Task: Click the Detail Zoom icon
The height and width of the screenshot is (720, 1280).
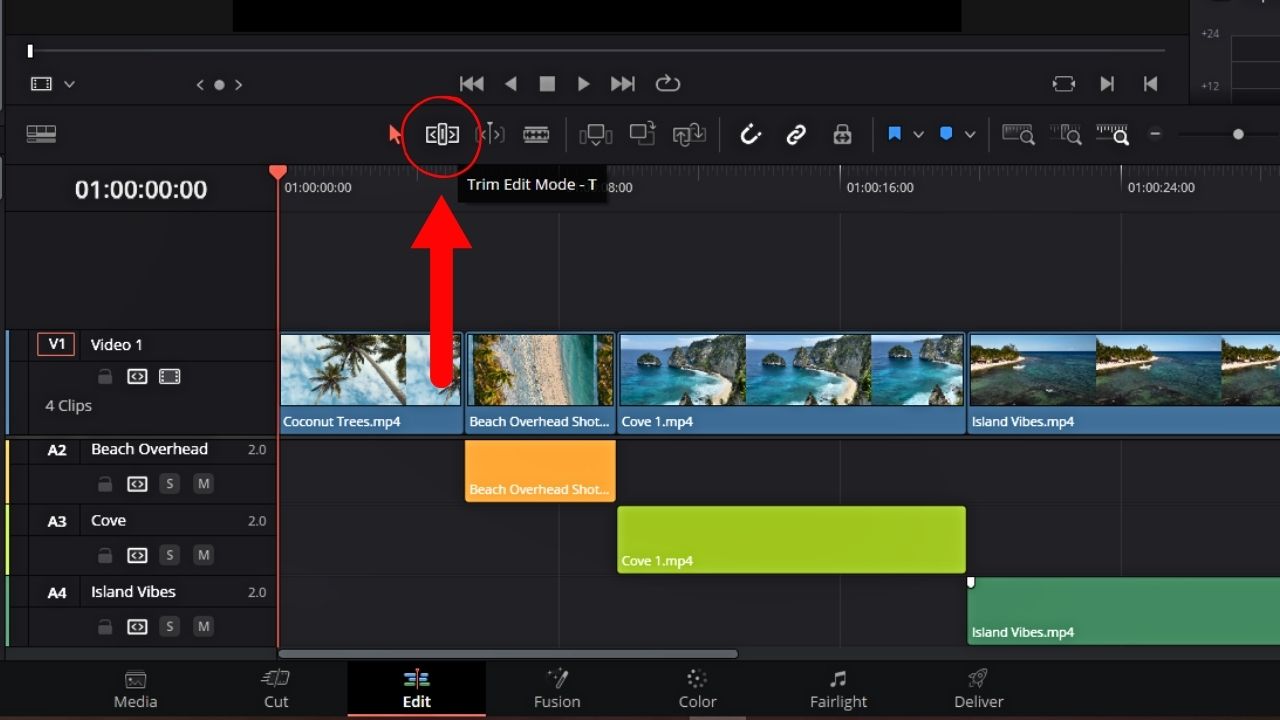Action: [1066, 134]
